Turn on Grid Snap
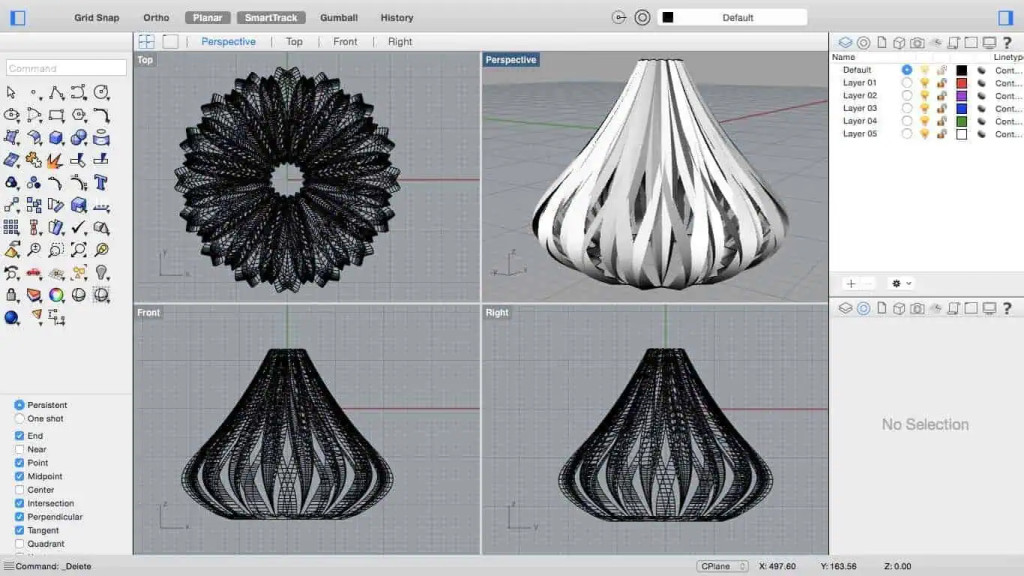The image size is (1024, 576). (97, 18)
